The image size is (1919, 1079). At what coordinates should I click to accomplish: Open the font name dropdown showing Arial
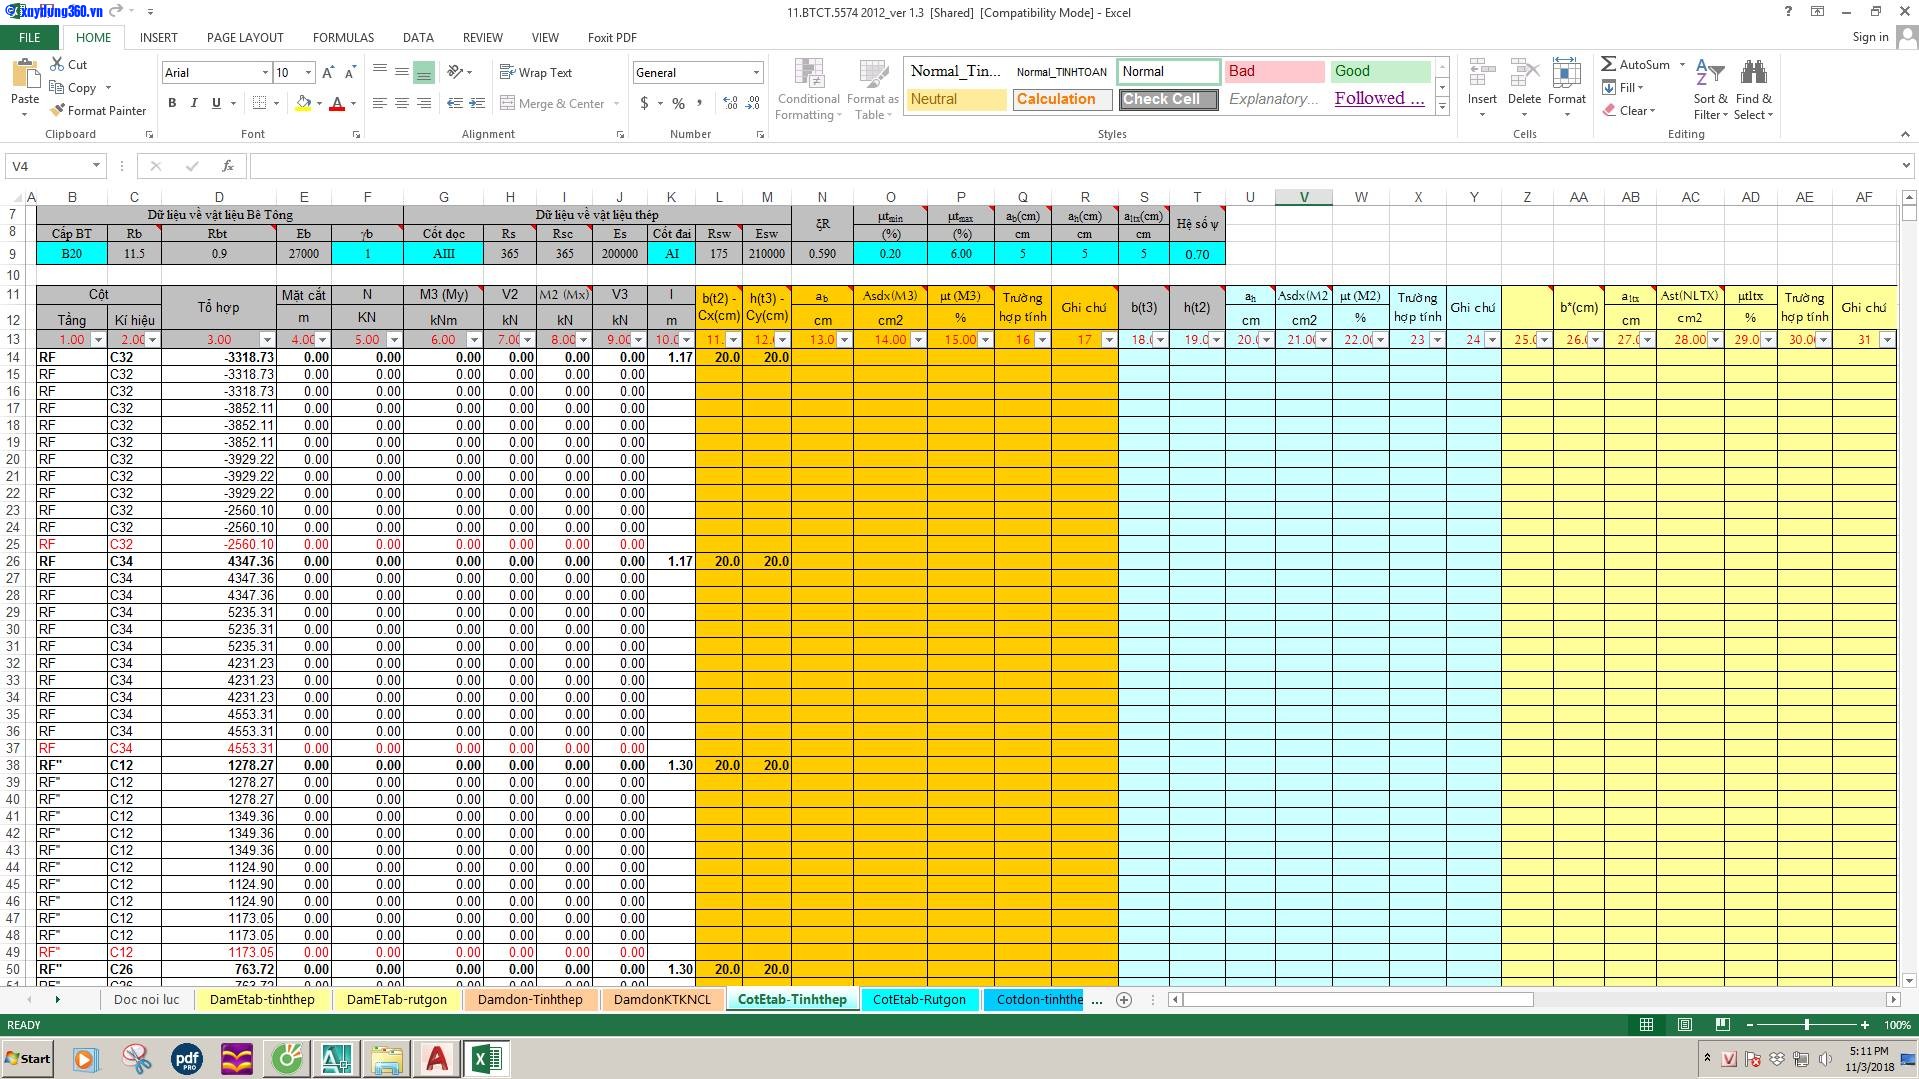tap(265, 73)
